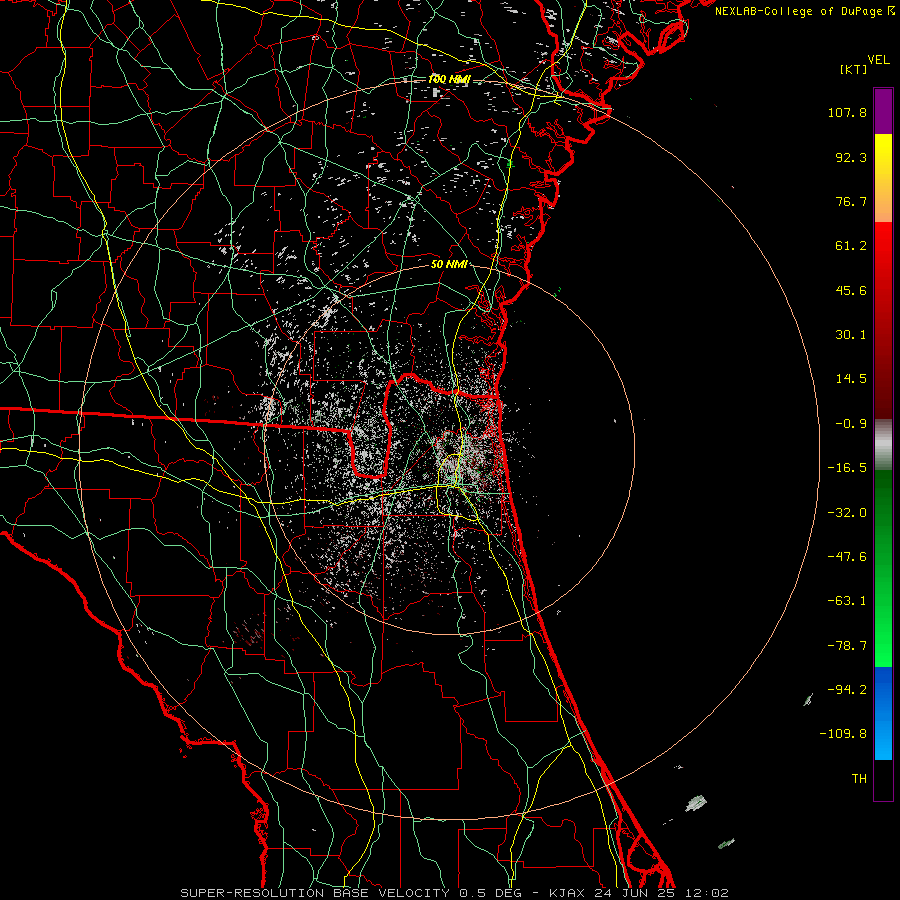Image resolution: width=900 pixels, height=900 pixels.
Task: Click the -47.6 legend value
Action: pyautogui.click(x=847, y=557)
